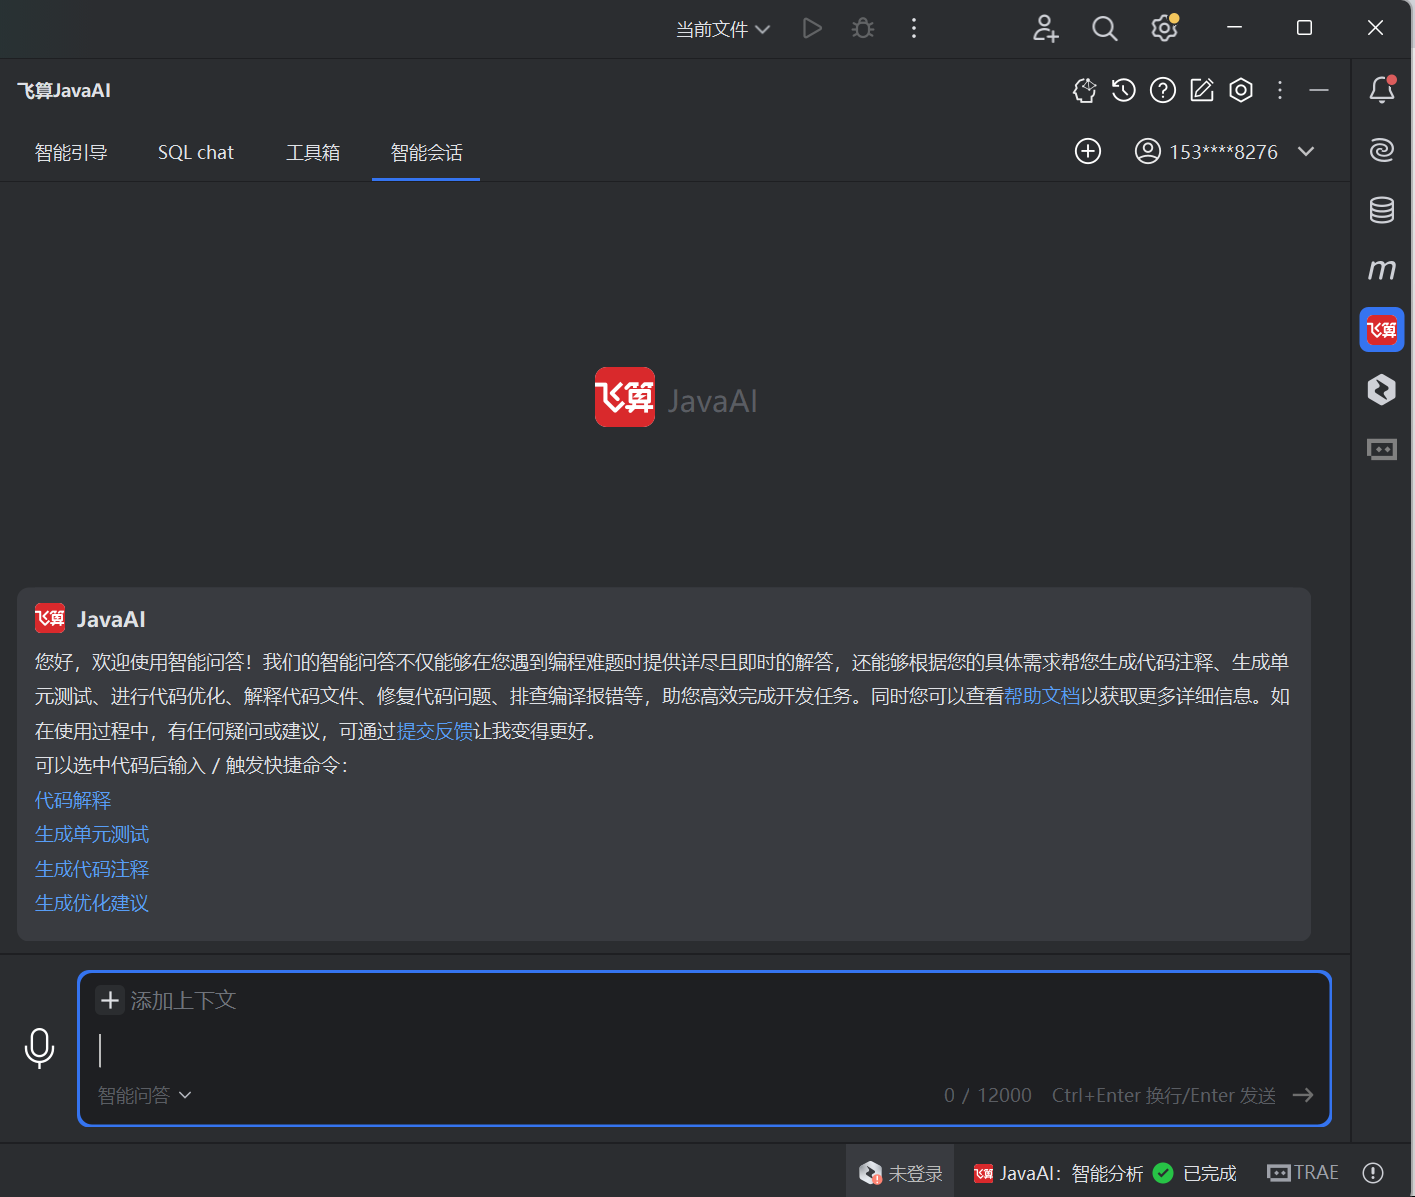The image size is (1415, 1197).
Task: Click the TRAE status bar widget
Action: point(1302,1172)
